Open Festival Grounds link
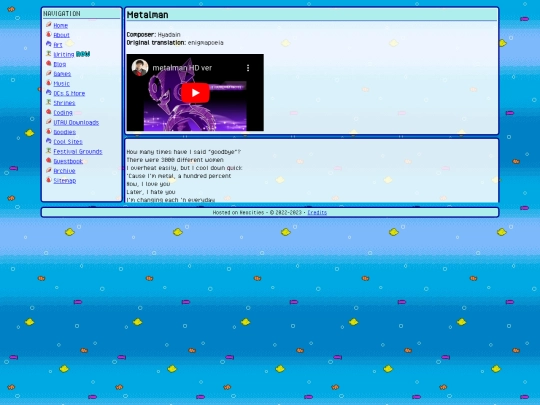 point(78,151)
